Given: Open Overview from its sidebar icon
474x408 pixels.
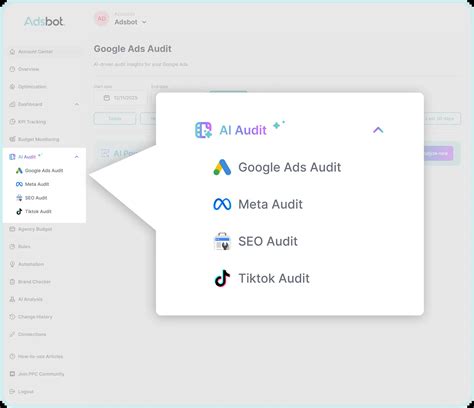Looking at the screenshot, I should [x=12, y=69].
